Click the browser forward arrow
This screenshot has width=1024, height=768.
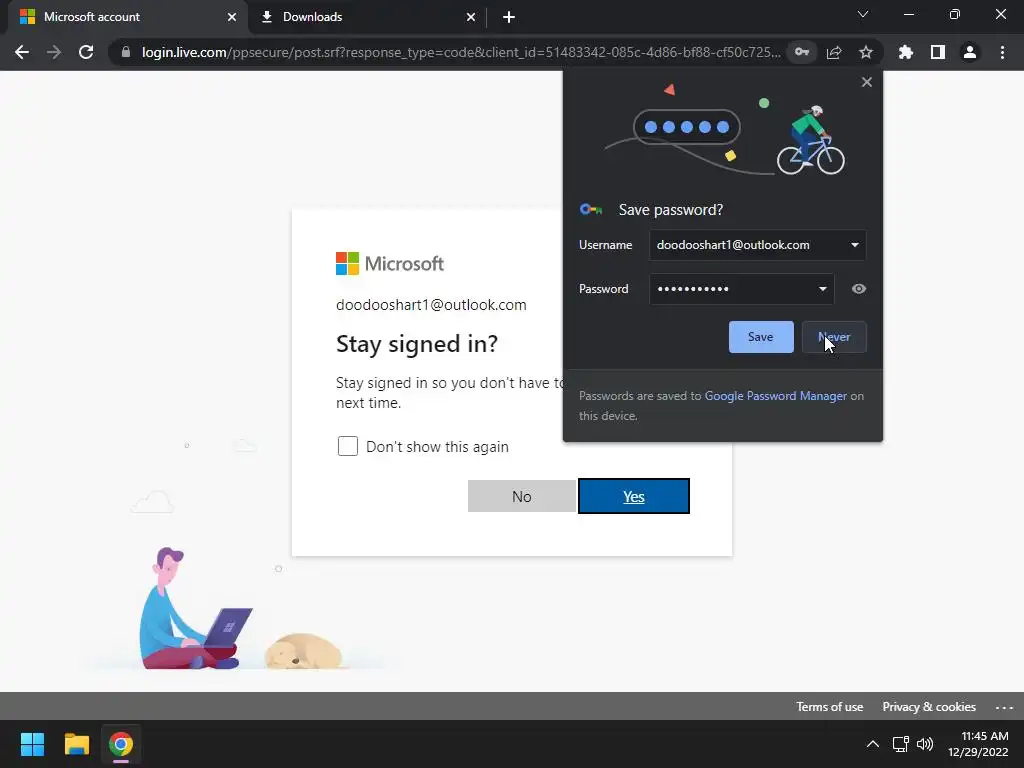(x=54, y=52)
